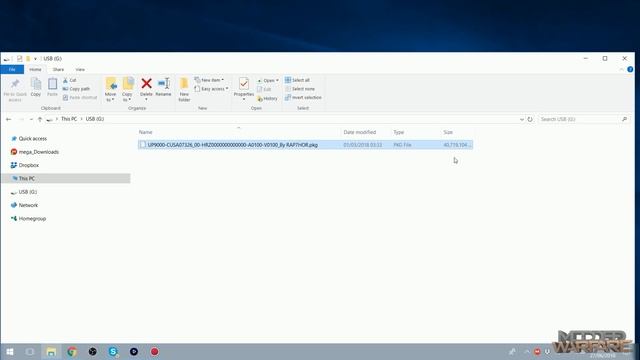Image resolution: width=640 pixels, height=360 pixels.
Task: Open the File menu tab
Action: click(x=12, y=70)
